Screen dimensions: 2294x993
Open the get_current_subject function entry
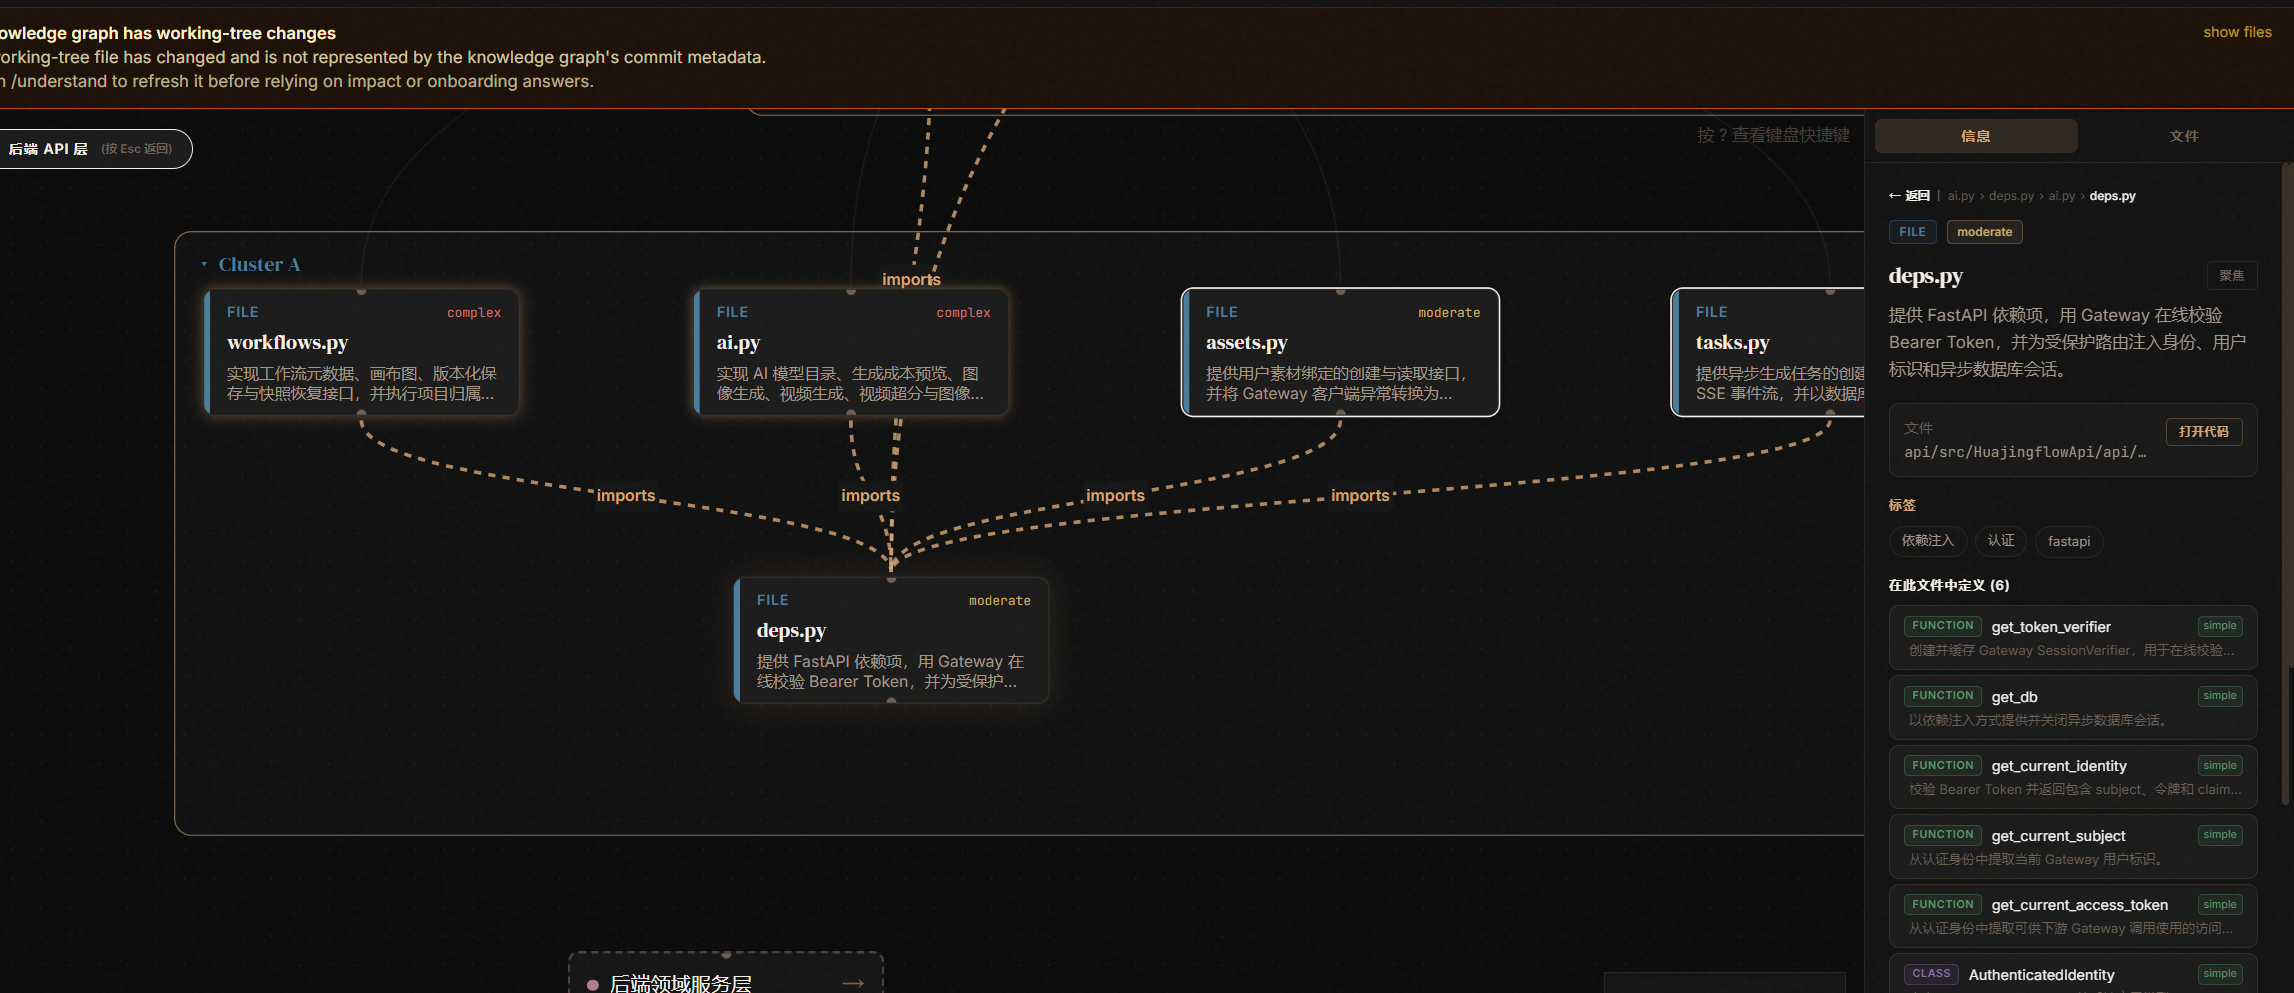[x=2073, y=846]
